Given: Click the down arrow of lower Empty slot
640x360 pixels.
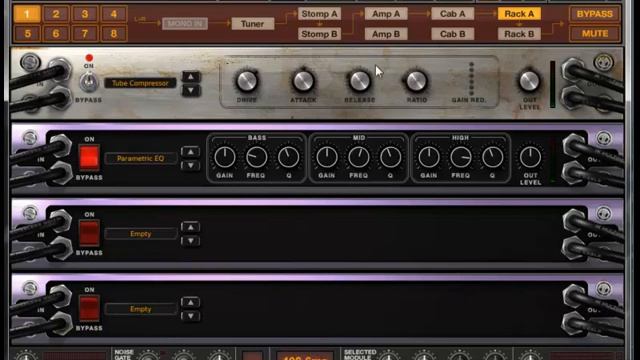Looking at the screenshot, I should coord(191,316).
